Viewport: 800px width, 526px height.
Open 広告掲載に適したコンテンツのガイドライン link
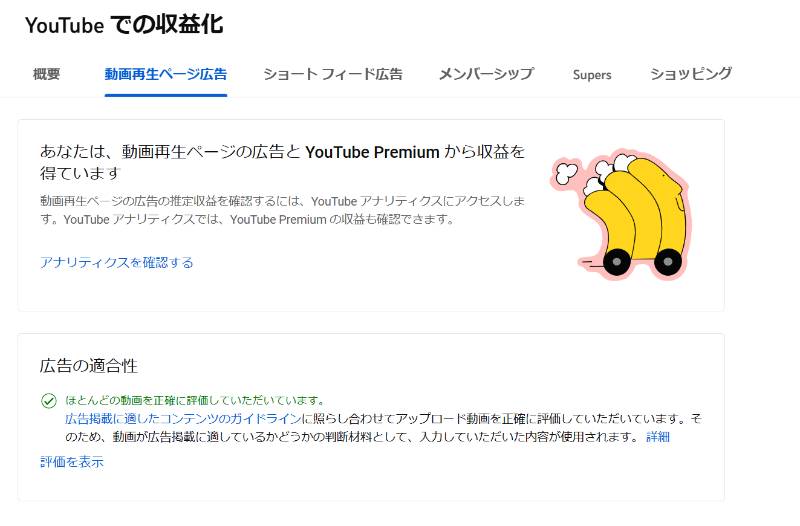(183, 419)
